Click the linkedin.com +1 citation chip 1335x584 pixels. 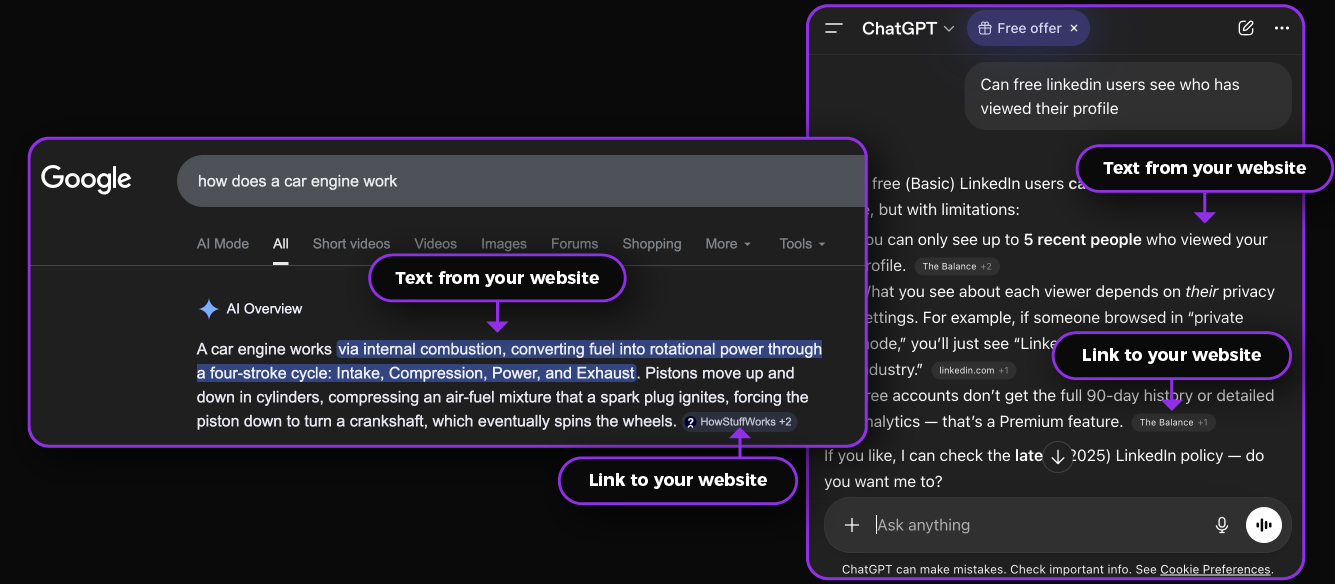point(974,370)
